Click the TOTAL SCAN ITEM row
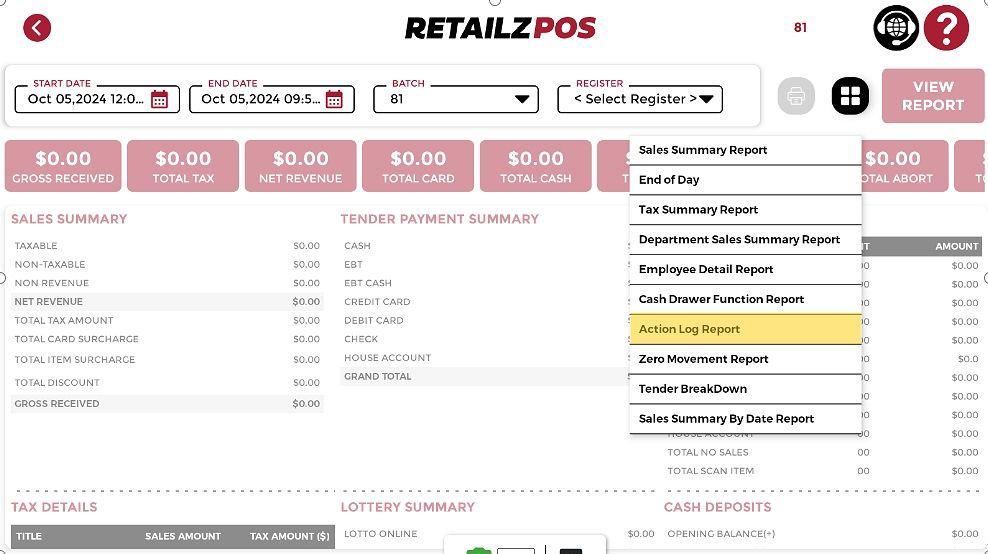This screenshot has height=554, width=988. click(823, 471)
